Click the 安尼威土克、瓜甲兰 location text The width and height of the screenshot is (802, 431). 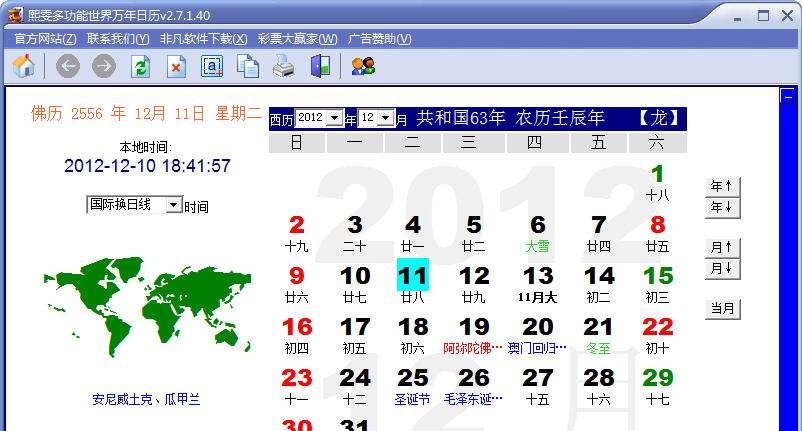click(x=146, y=399)
